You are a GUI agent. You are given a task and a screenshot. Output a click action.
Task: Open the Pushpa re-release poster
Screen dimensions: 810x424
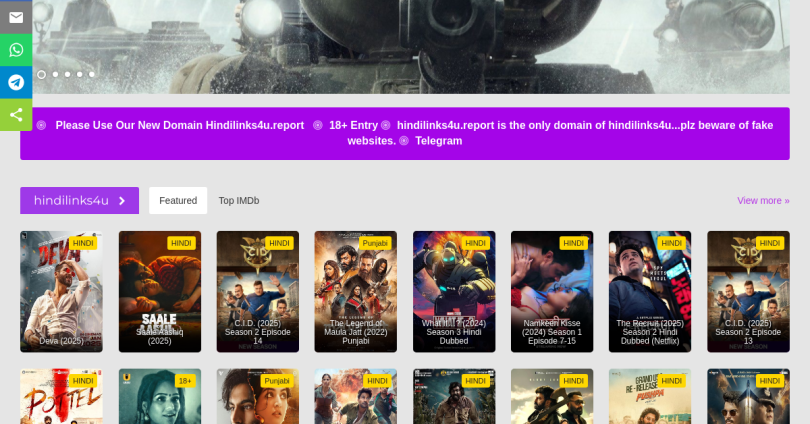pyautogui.click(x=650, y=397)
